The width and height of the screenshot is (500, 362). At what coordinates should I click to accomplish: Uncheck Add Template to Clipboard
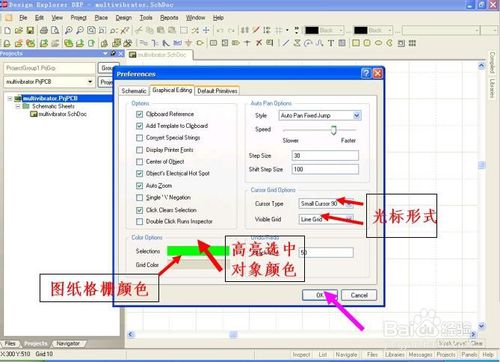coord(139,126)
